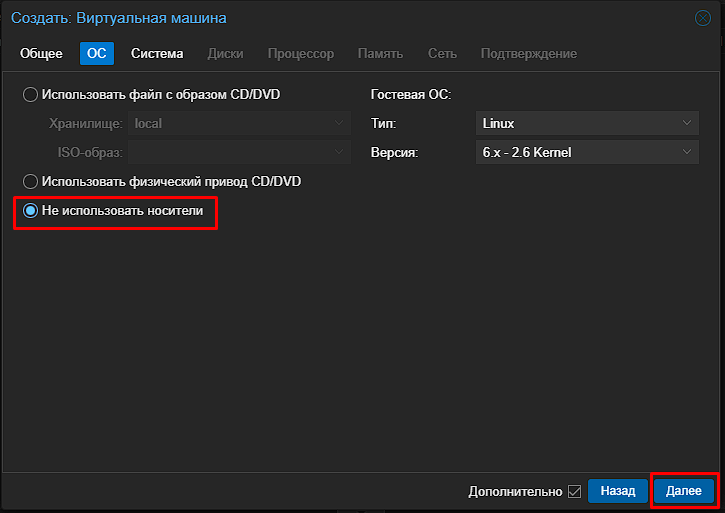Toggle the 'Дополнительно' checkbox
725x513 pixels.
[574, 491]
